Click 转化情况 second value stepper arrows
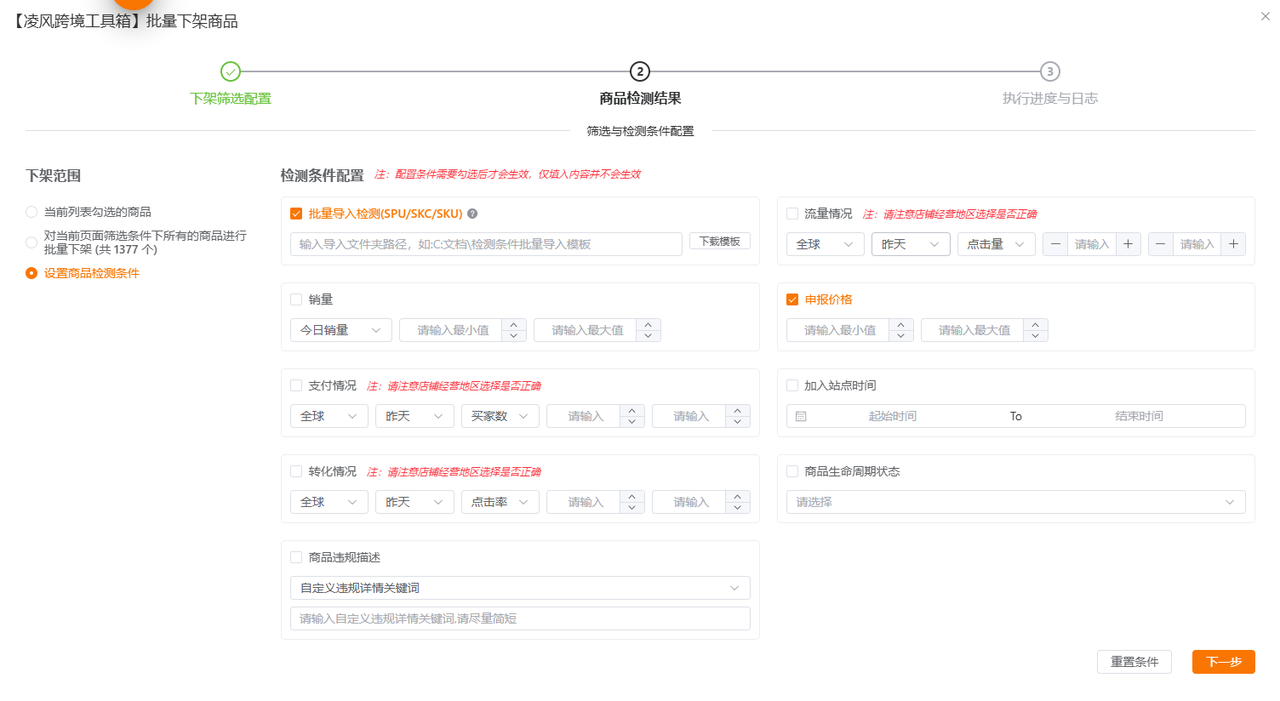This screenshot has width=1280, height=701. tap(738, 502)
